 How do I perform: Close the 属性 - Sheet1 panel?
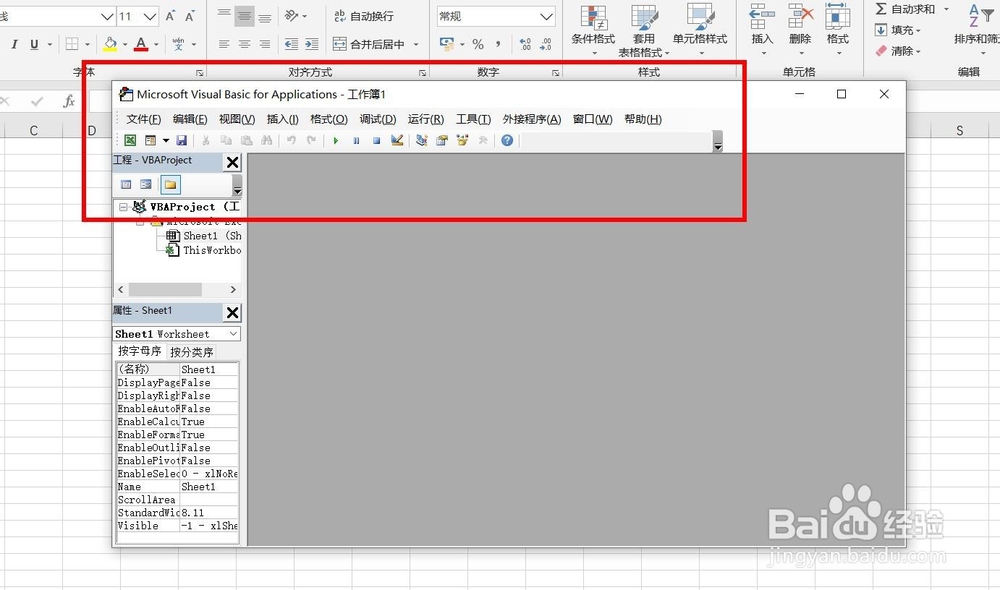tap(233, 313)
